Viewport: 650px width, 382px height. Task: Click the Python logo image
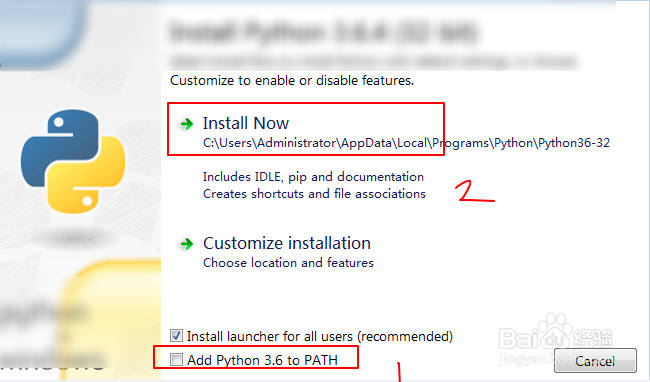click(x=73, y=162)
